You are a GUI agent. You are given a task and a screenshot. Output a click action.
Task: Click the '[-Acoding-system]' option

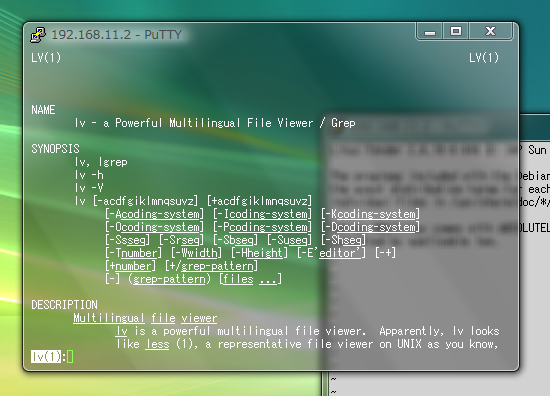point(154,214)
